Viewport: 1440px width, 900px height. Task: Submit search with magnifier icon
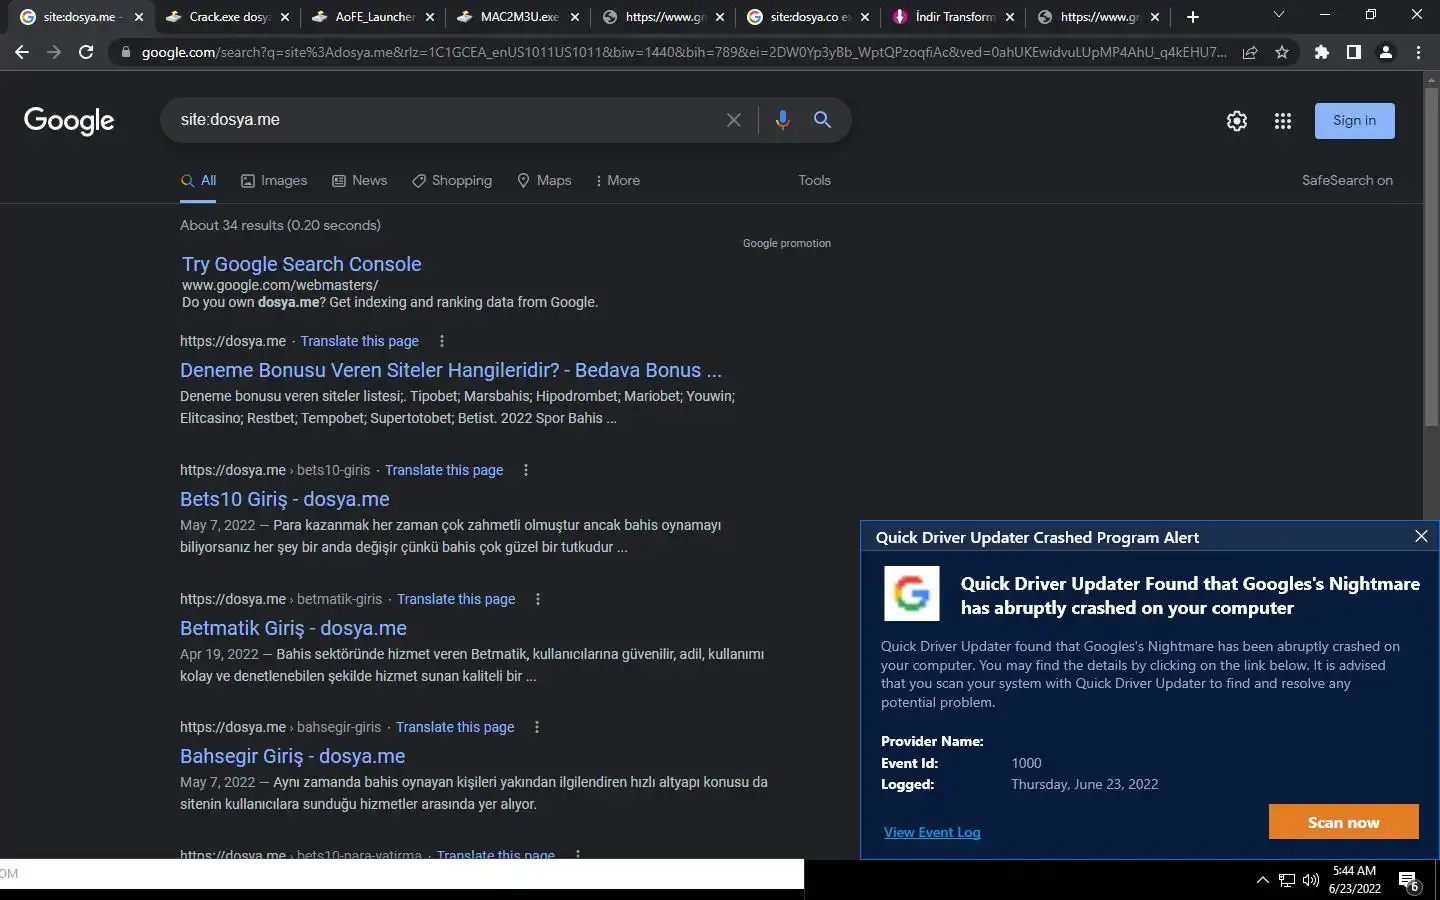pos(822,120)
